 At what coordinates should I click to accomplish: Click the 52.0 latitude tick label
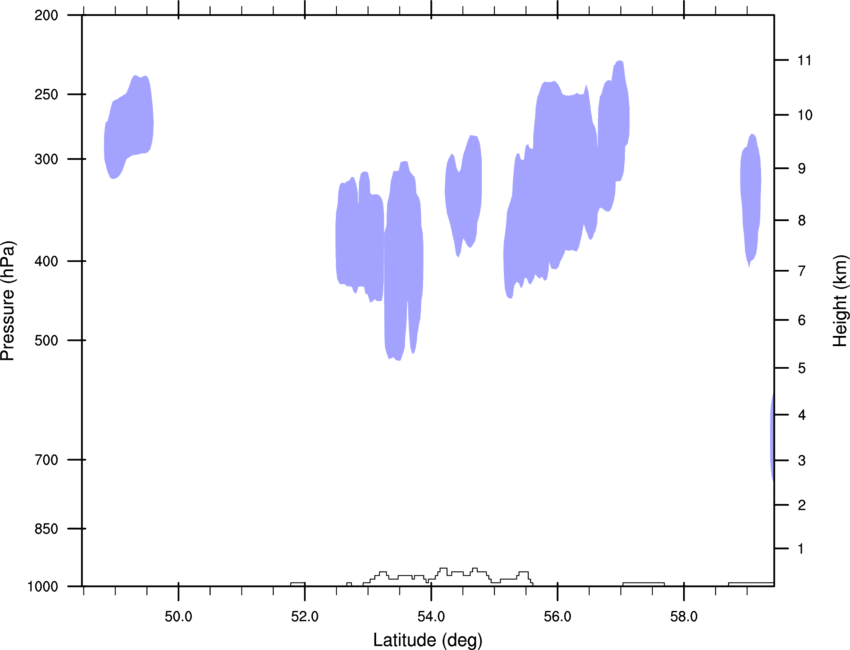[305, 617]
